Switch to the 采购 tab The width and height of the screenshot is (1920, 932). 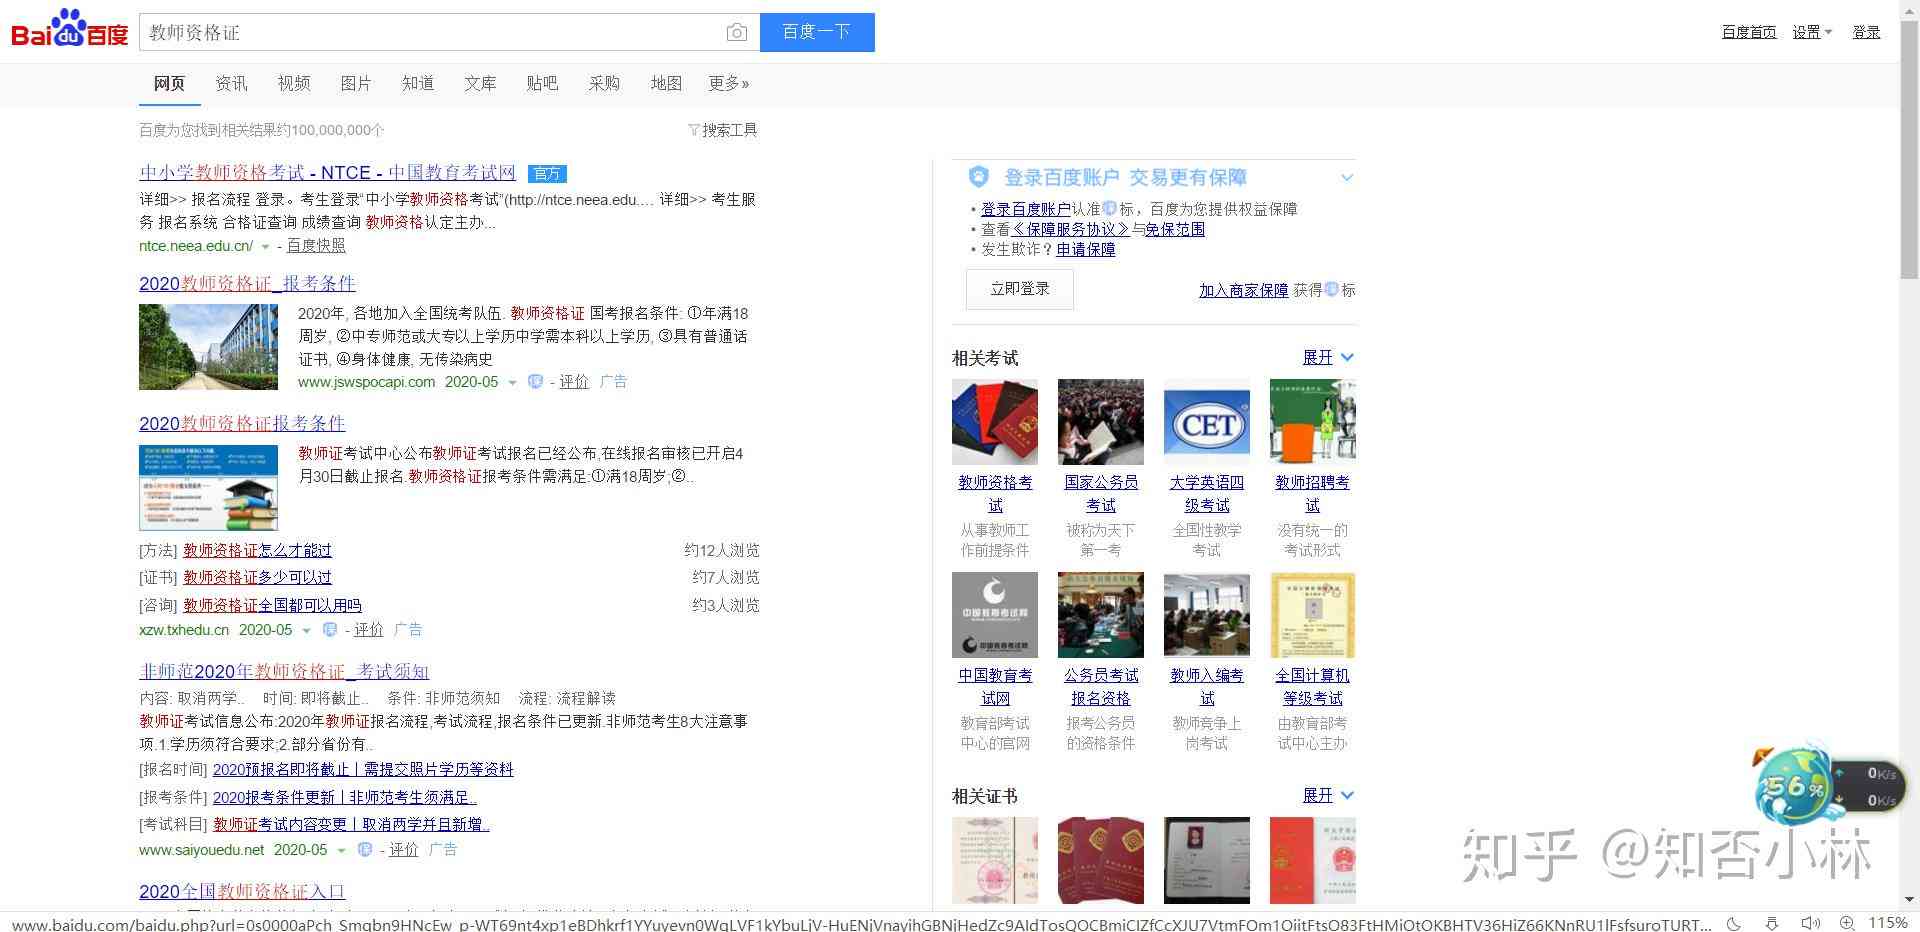[604, 83]
